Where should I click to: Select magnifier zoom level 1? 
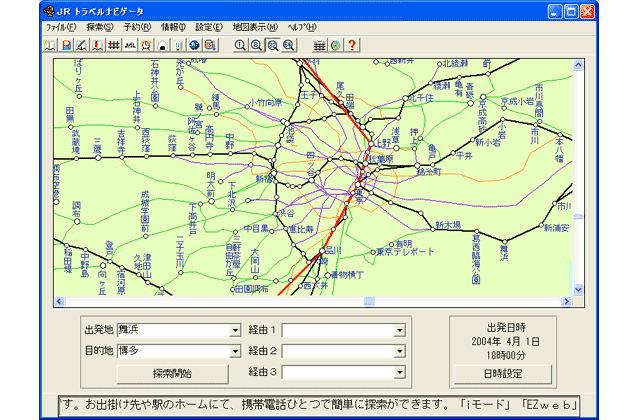[x=240, y=45]
